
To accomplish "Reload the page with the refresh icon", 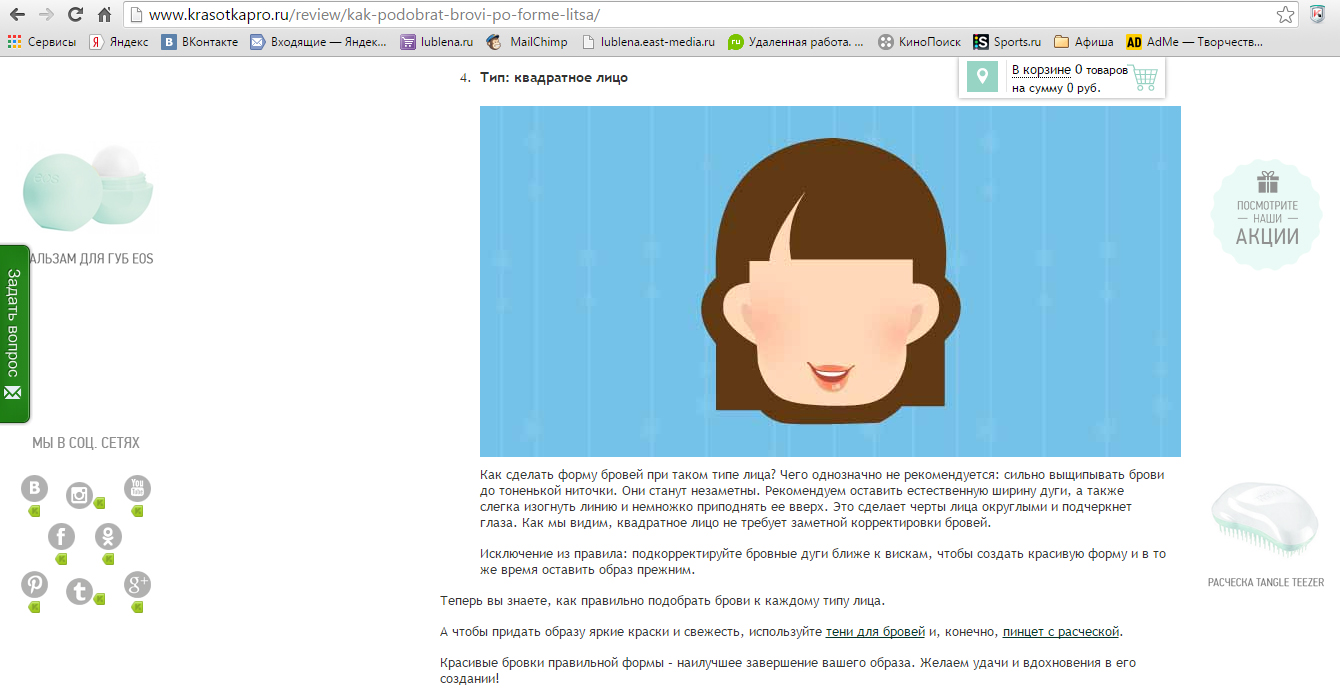I will [75, 15].
